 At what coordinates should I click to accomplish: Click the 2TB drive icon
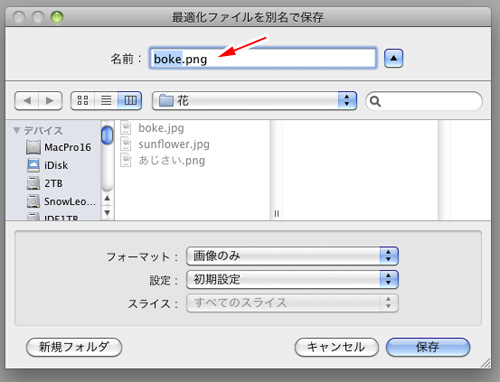(33, 183)
